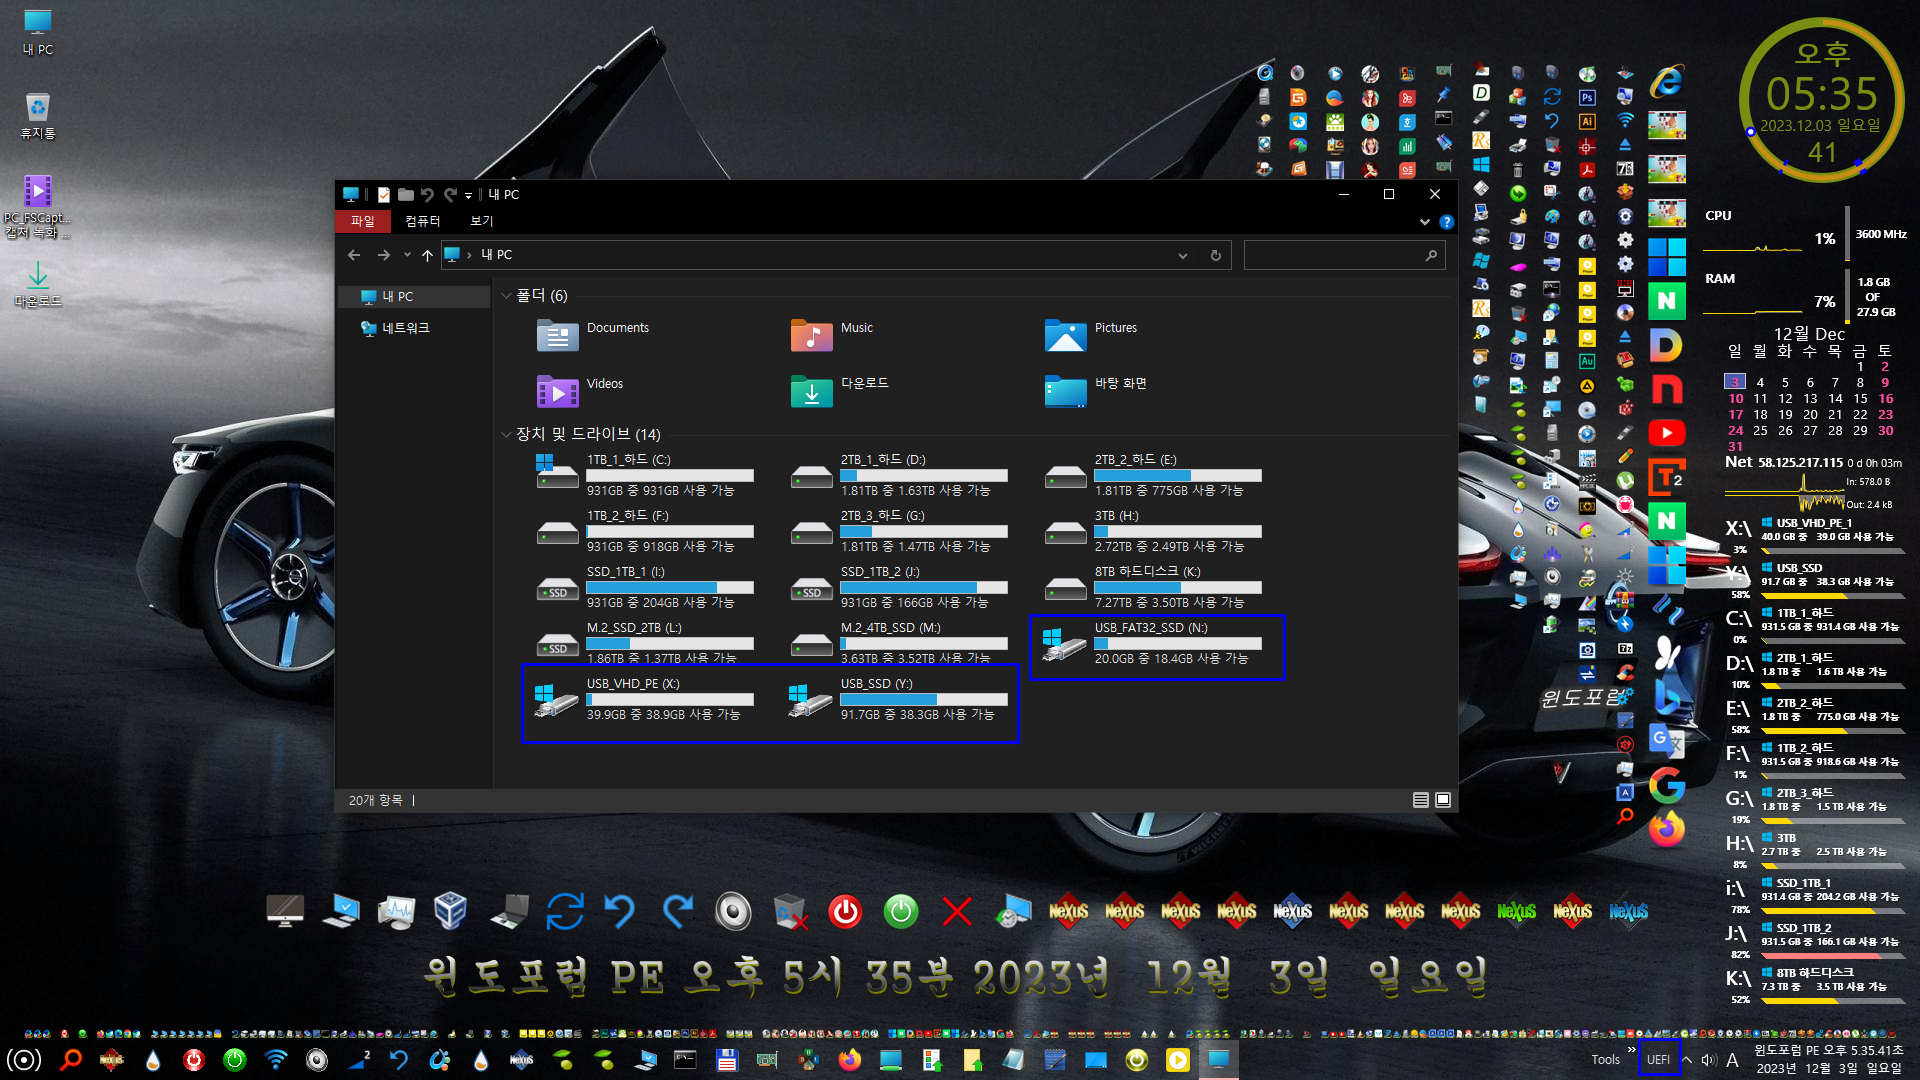
Task: Click blue sync arrows icon in dock
Action: point(565,911)
